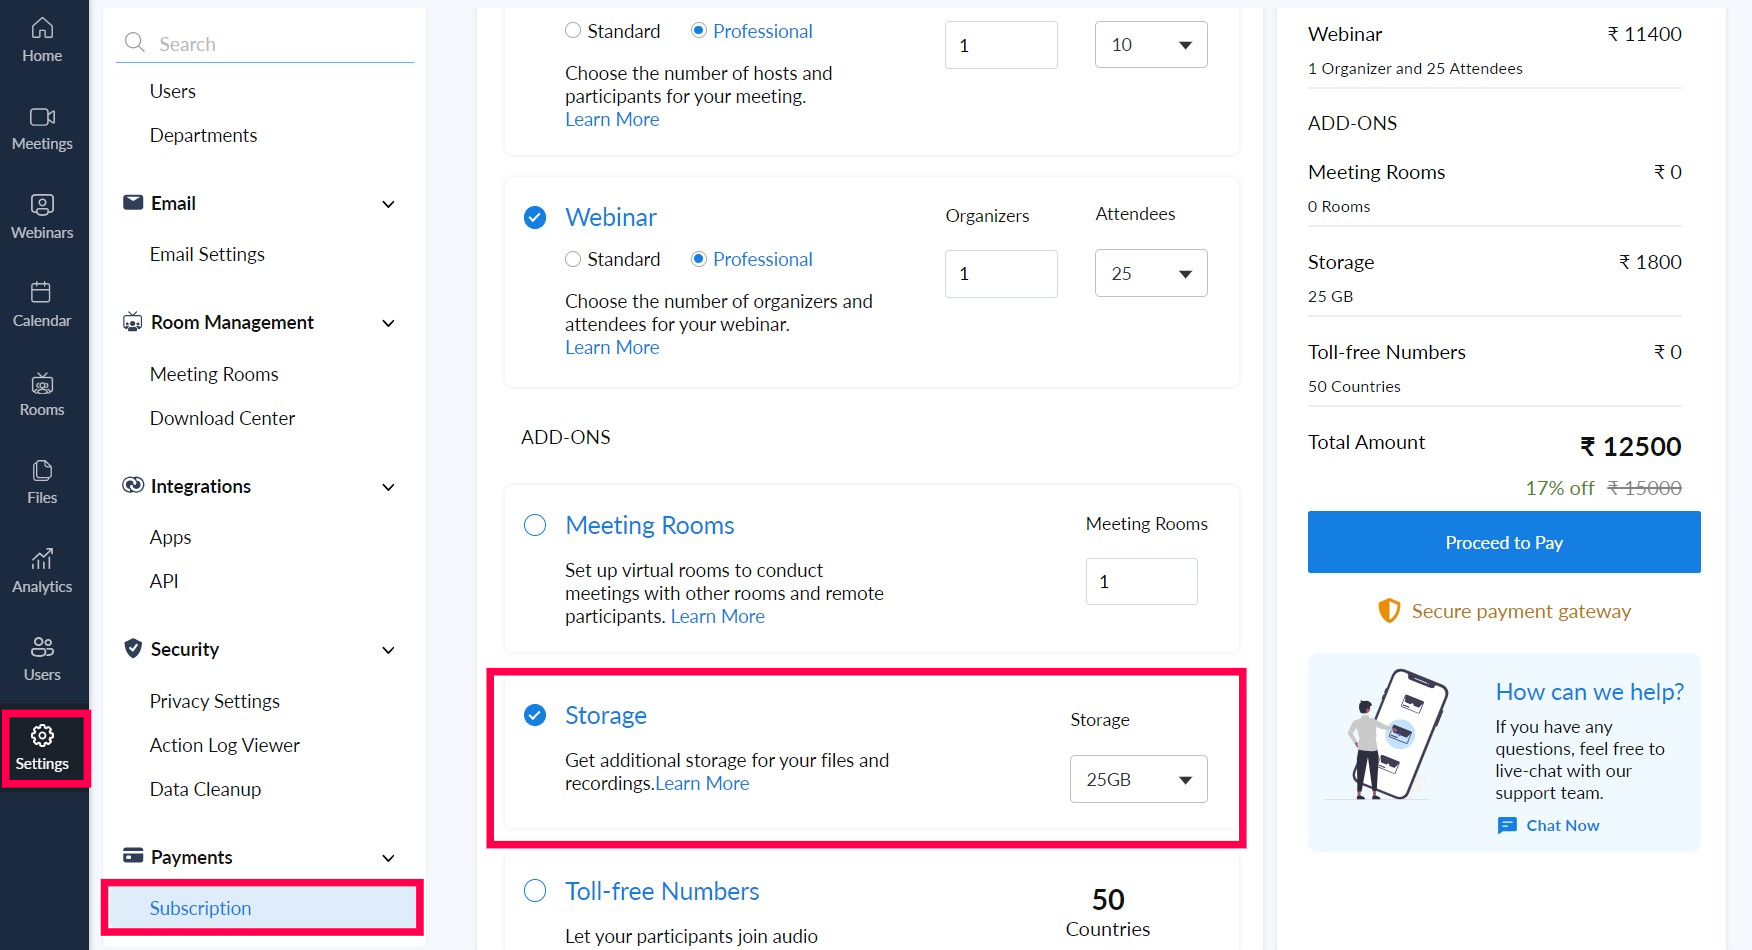Click Learn More under Webinar description

[x=612, y=348]
